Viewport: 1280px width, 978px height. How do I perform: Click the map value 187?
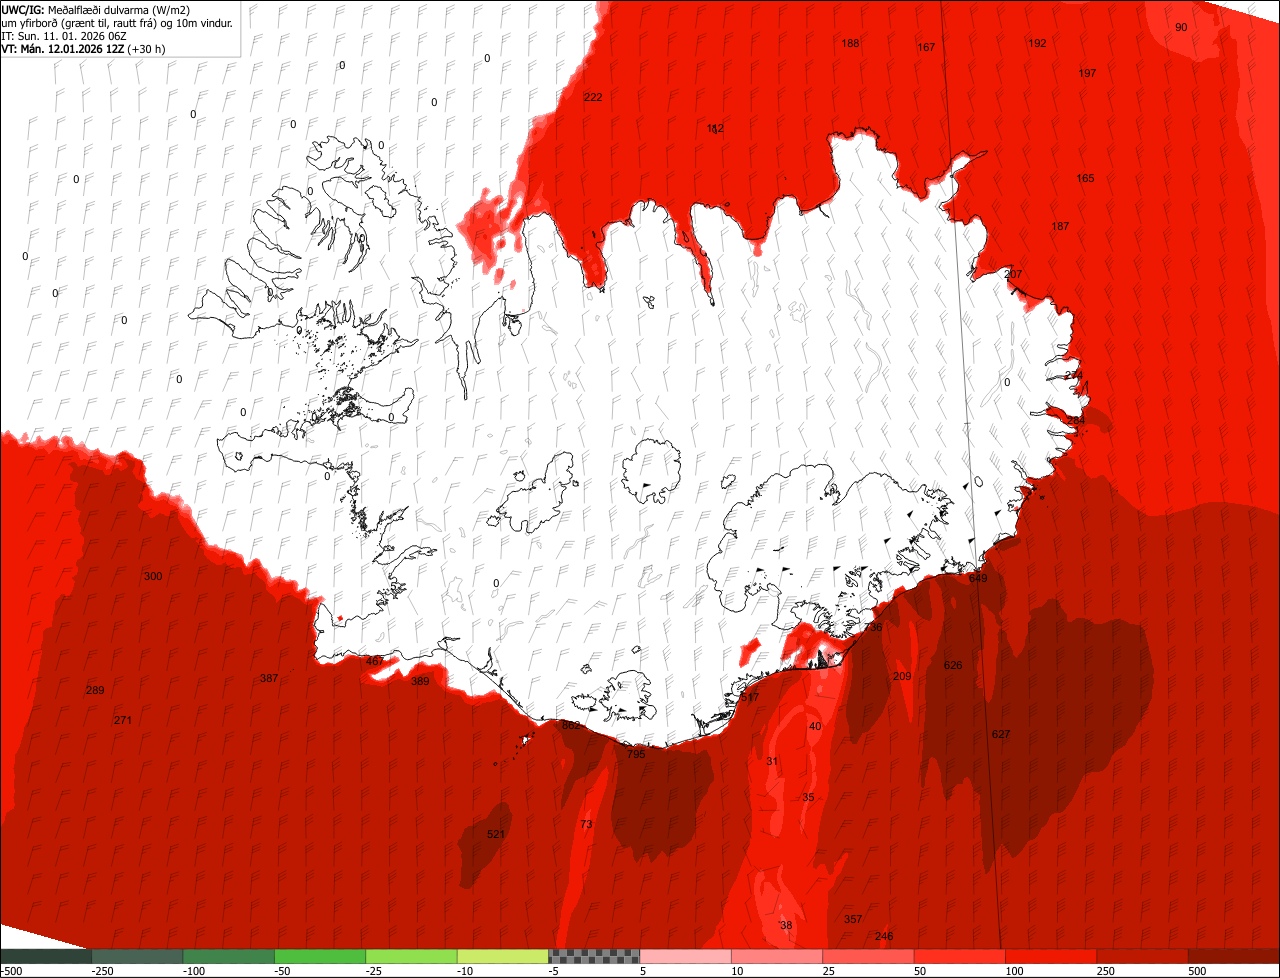point(1060,226)
